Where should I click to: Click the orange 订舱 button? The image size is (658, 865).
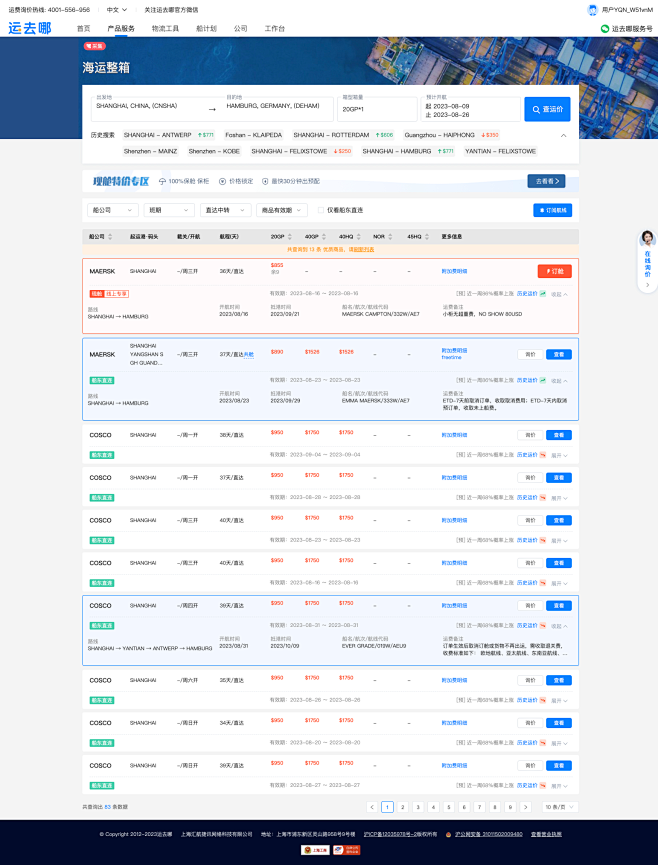tap(554, 271)
